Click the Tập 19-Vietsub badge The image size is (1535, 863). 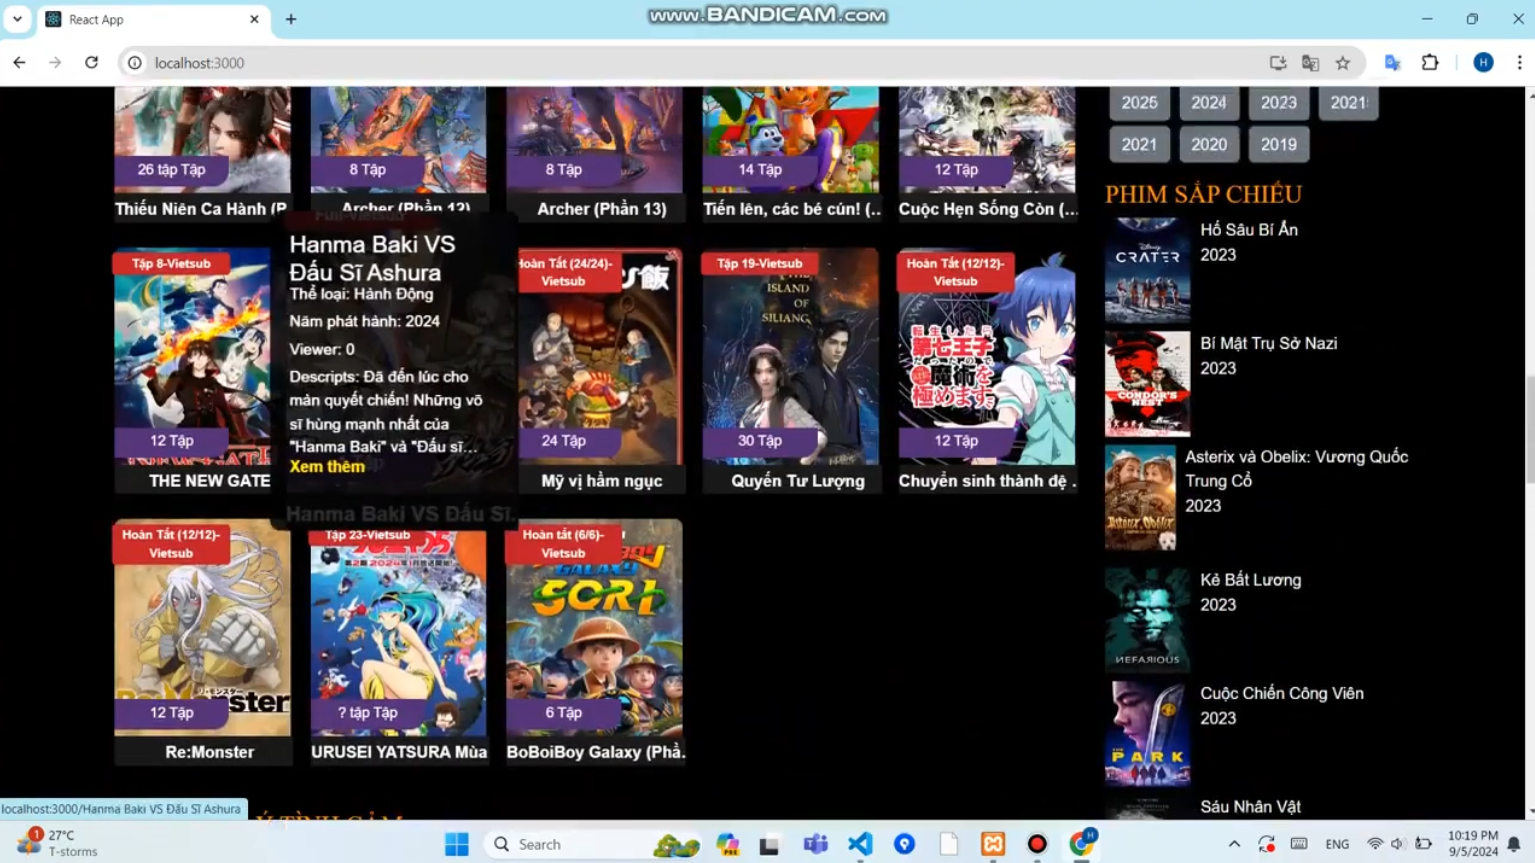(x=759, y=264)
